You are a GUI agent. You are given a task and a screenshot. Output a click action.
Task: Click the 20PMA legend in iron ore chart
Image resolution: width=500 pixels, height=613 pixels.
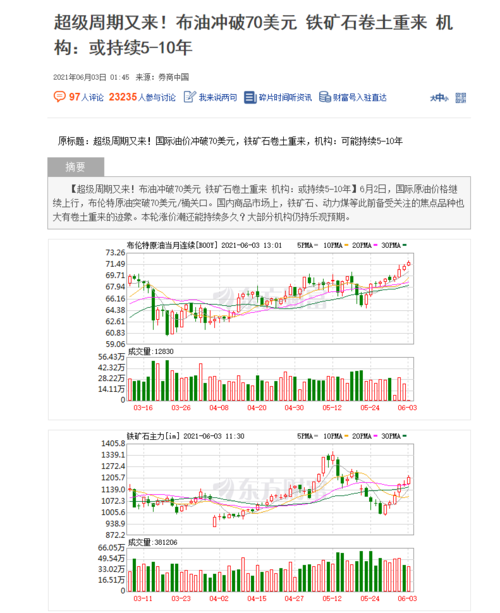point(365,436)
